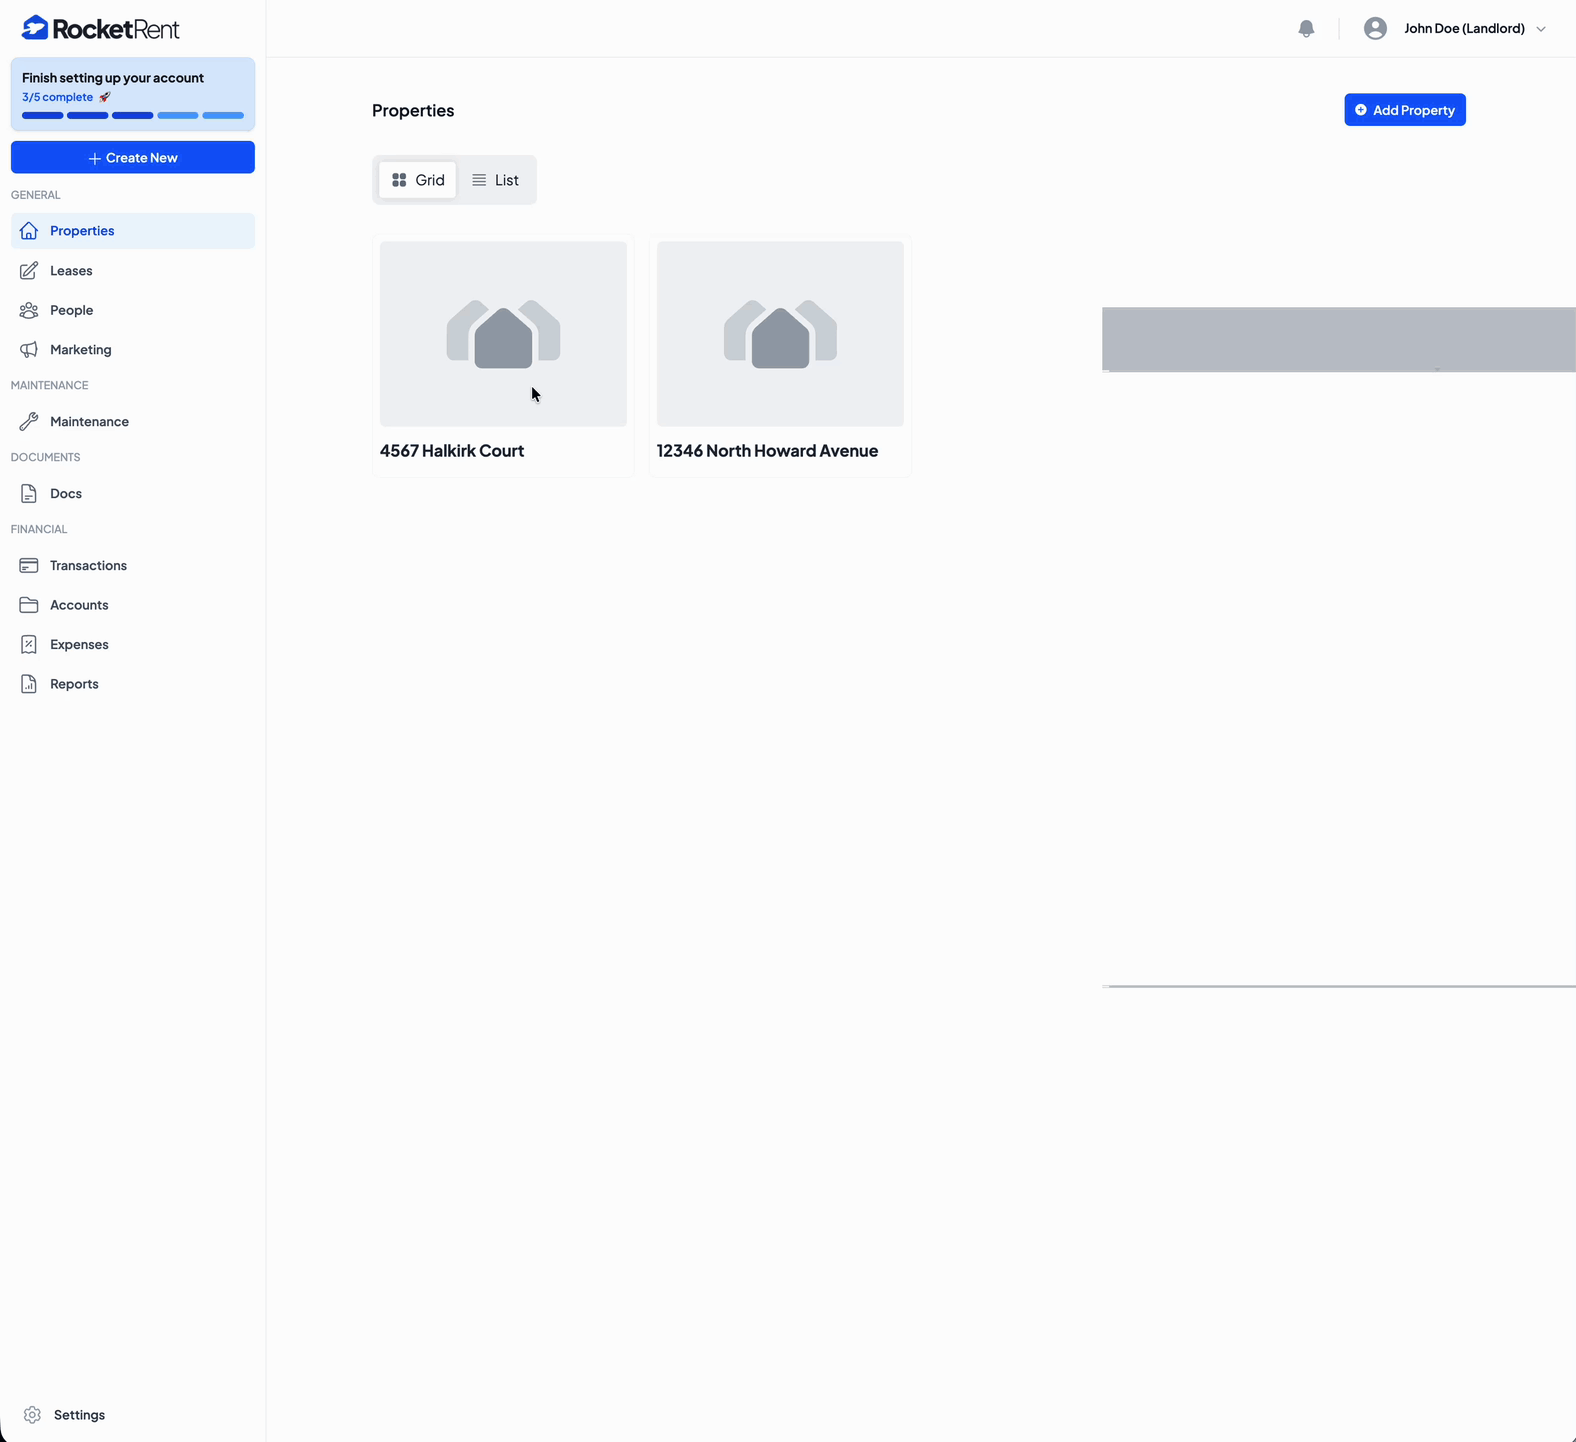This screenshot has height=1442, width=1576.
Task: Click the user avatar icon
Action: tap(1375, 28)
